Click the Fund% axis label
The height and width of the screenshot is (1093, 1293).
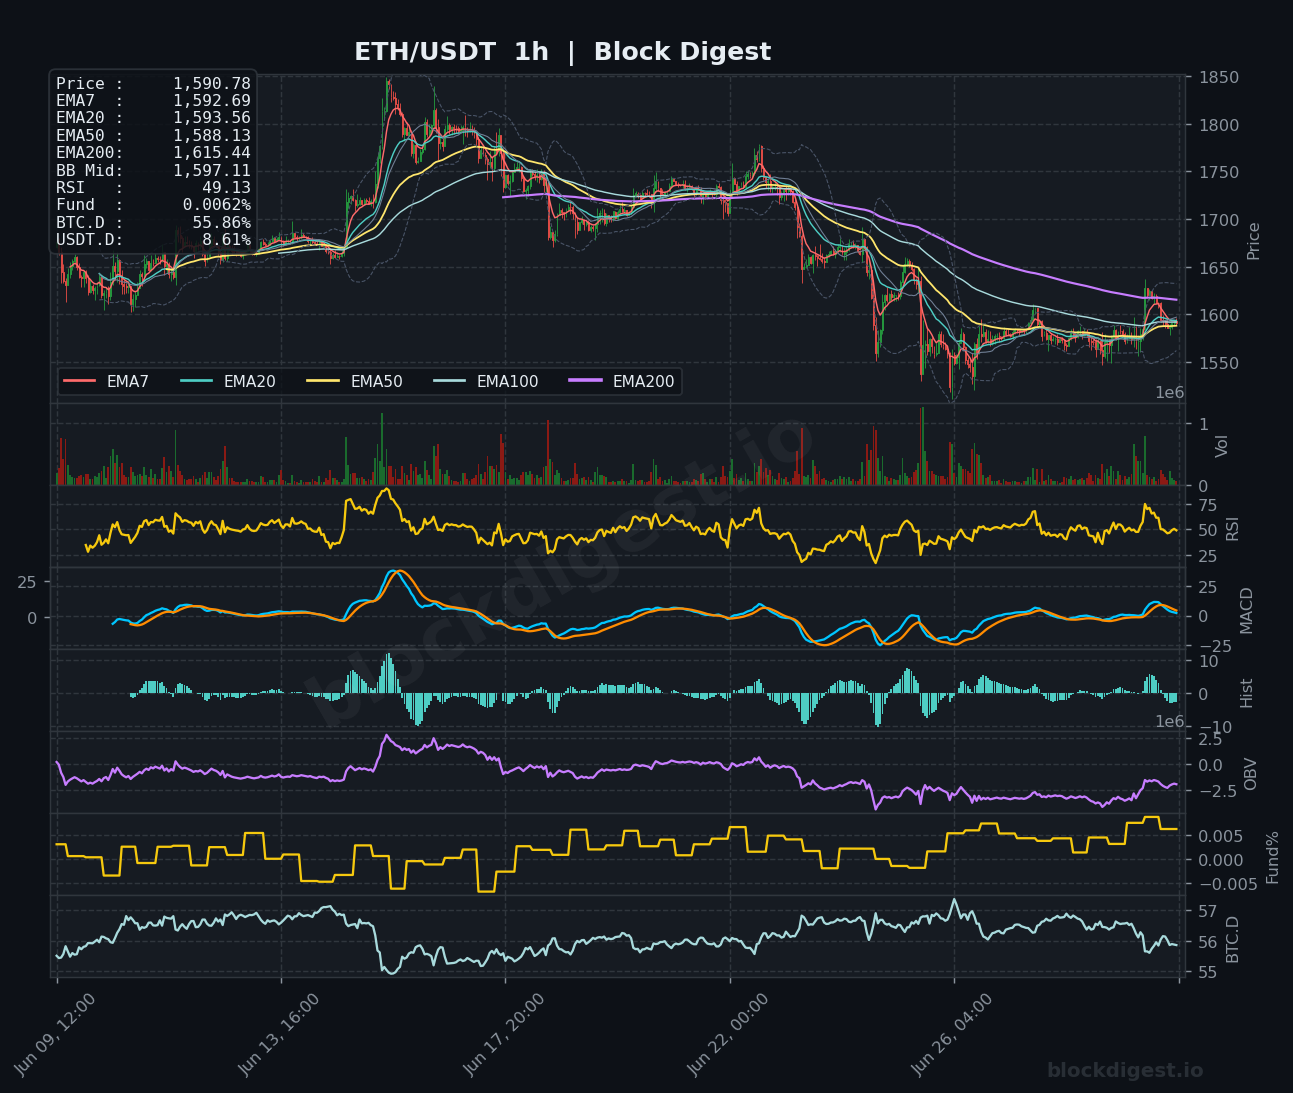tap(1272, 857)
